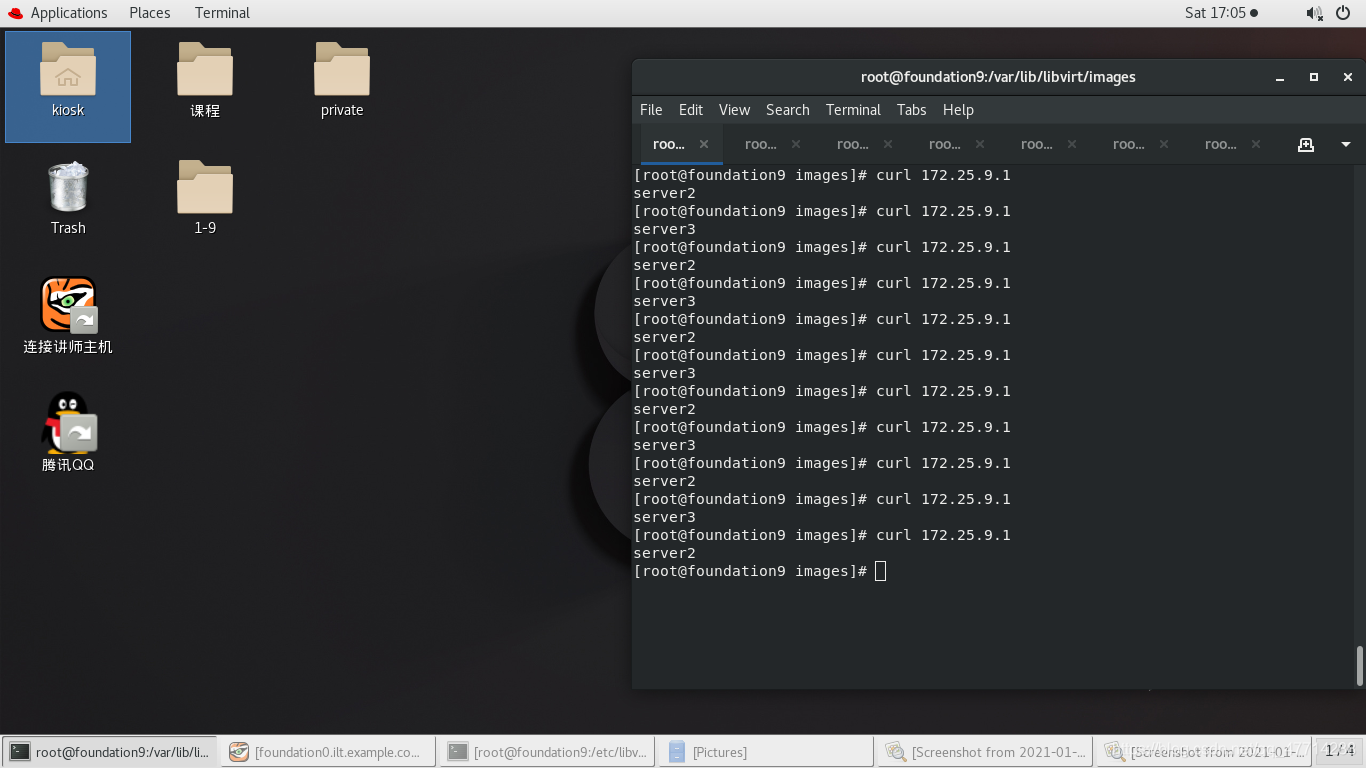Open the Tabs menu in the terminal

(911, 110)
